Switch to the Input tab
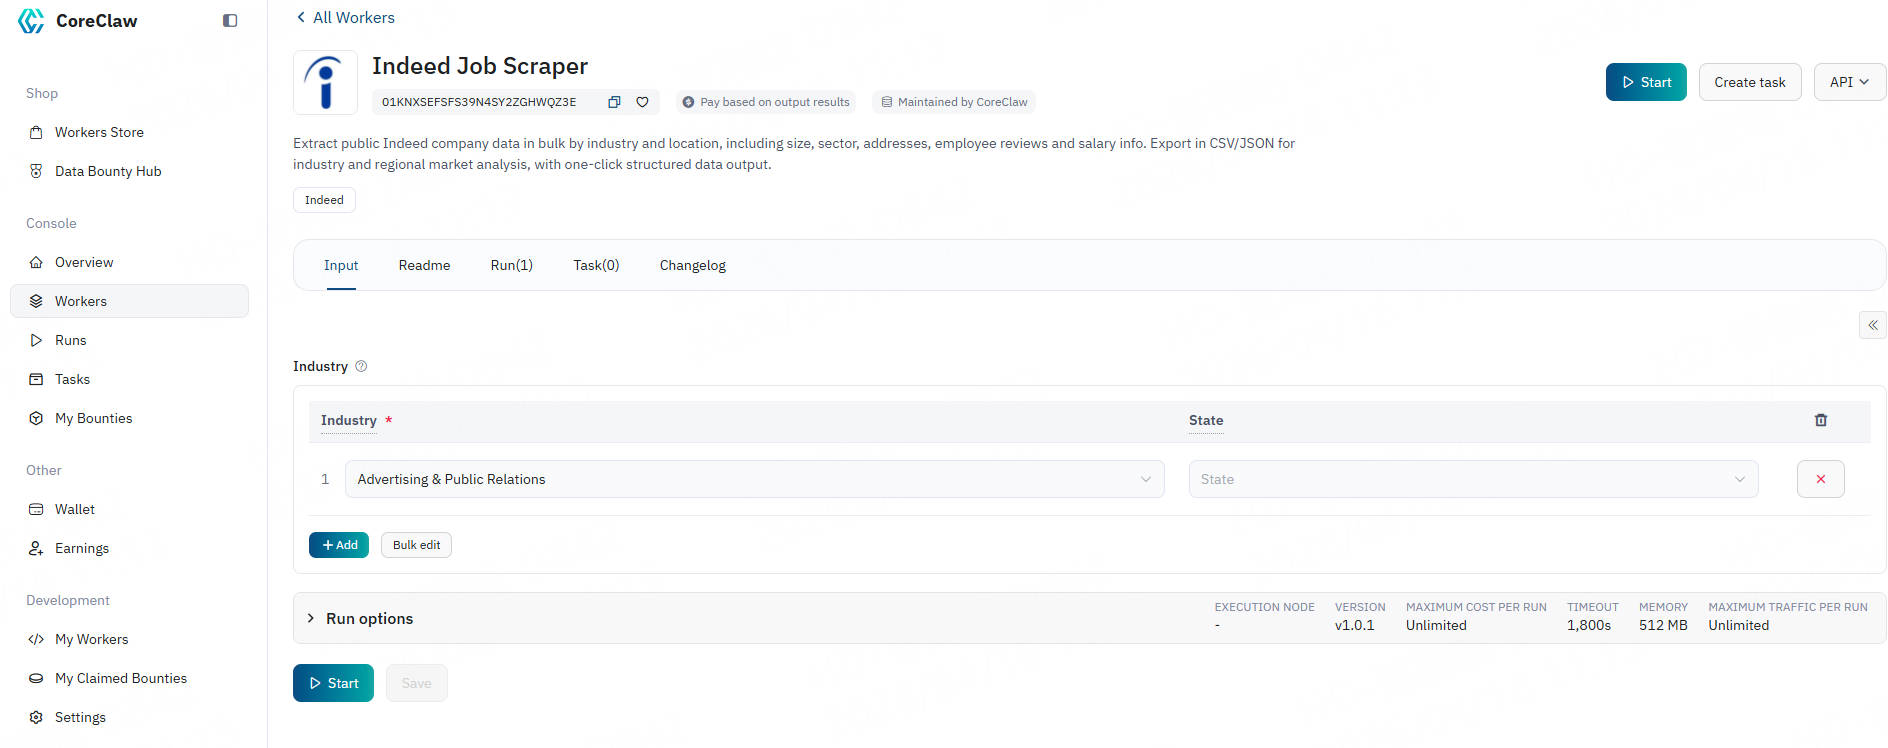This screenshot has width=1888, height=748. (341, 265)
